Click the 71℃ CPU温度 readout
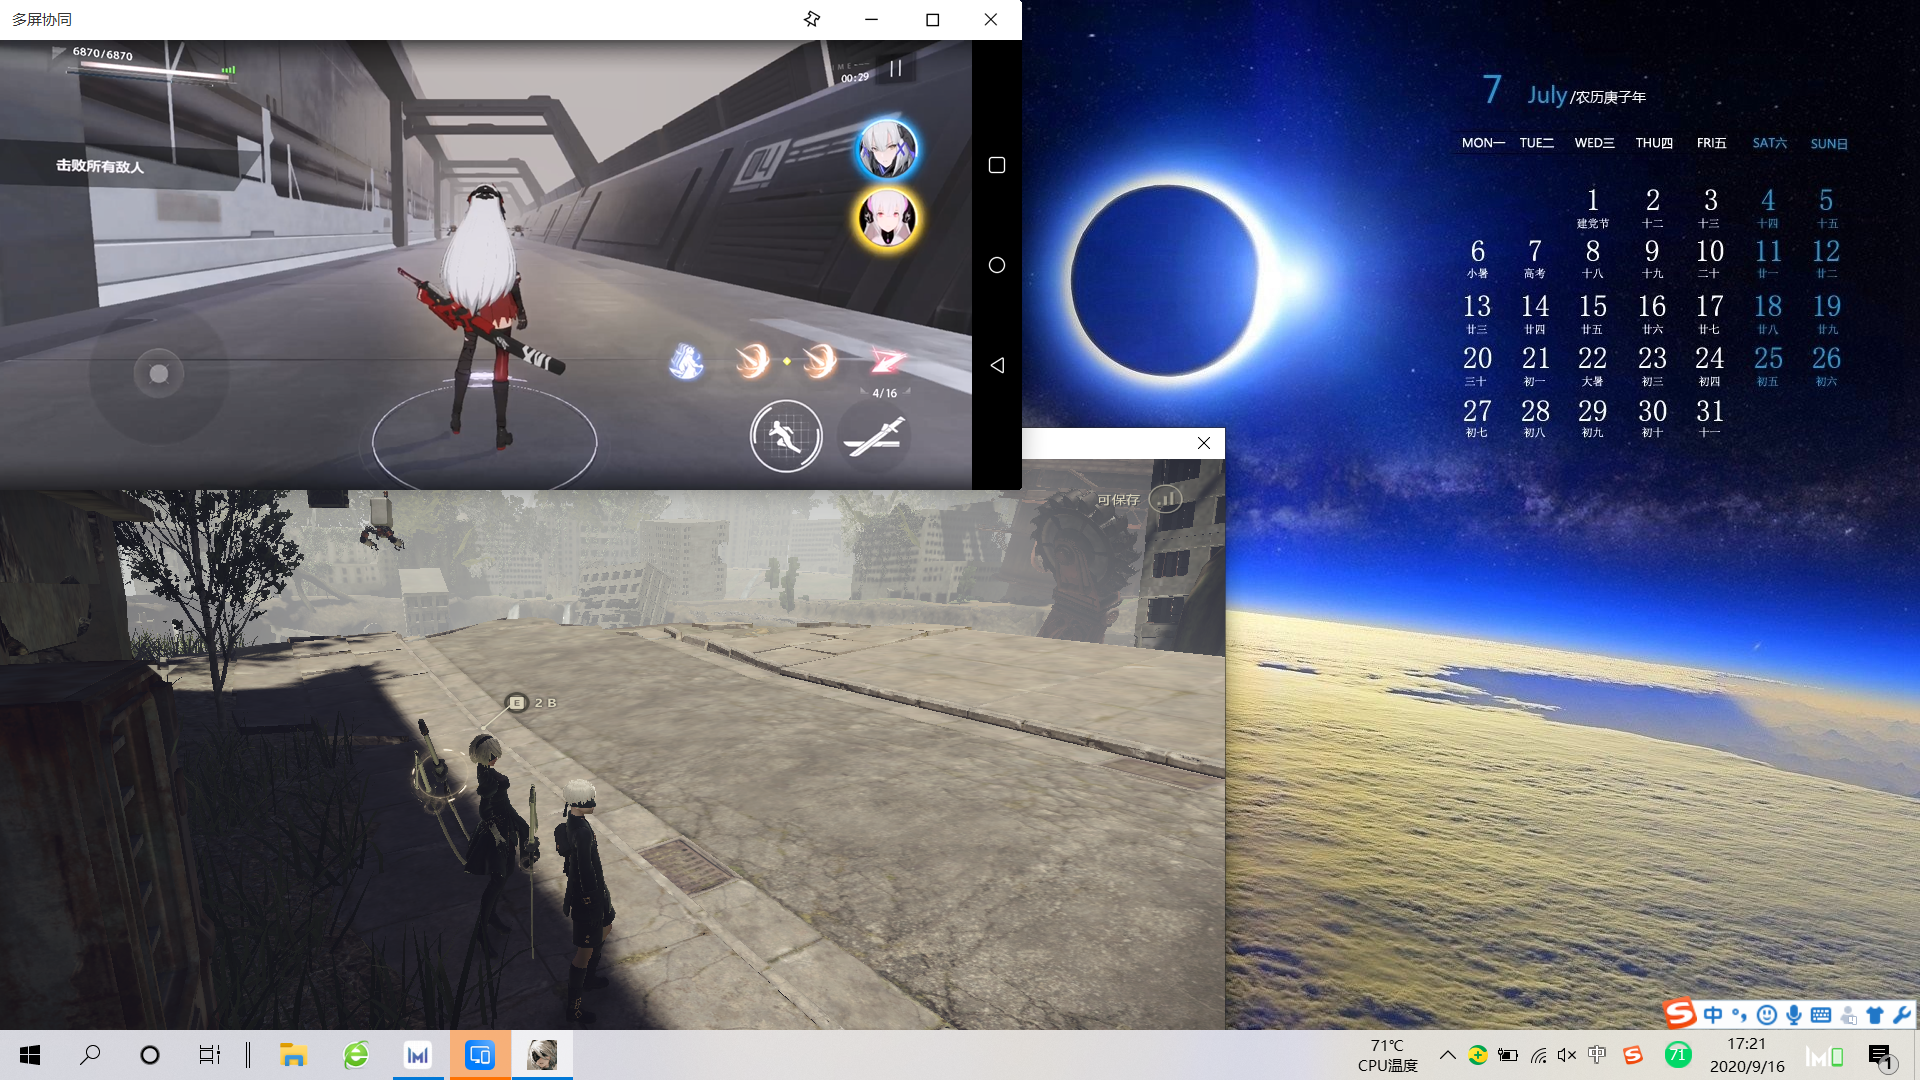Viewport: 1920px width, 1080px height. (1388, 1055)
